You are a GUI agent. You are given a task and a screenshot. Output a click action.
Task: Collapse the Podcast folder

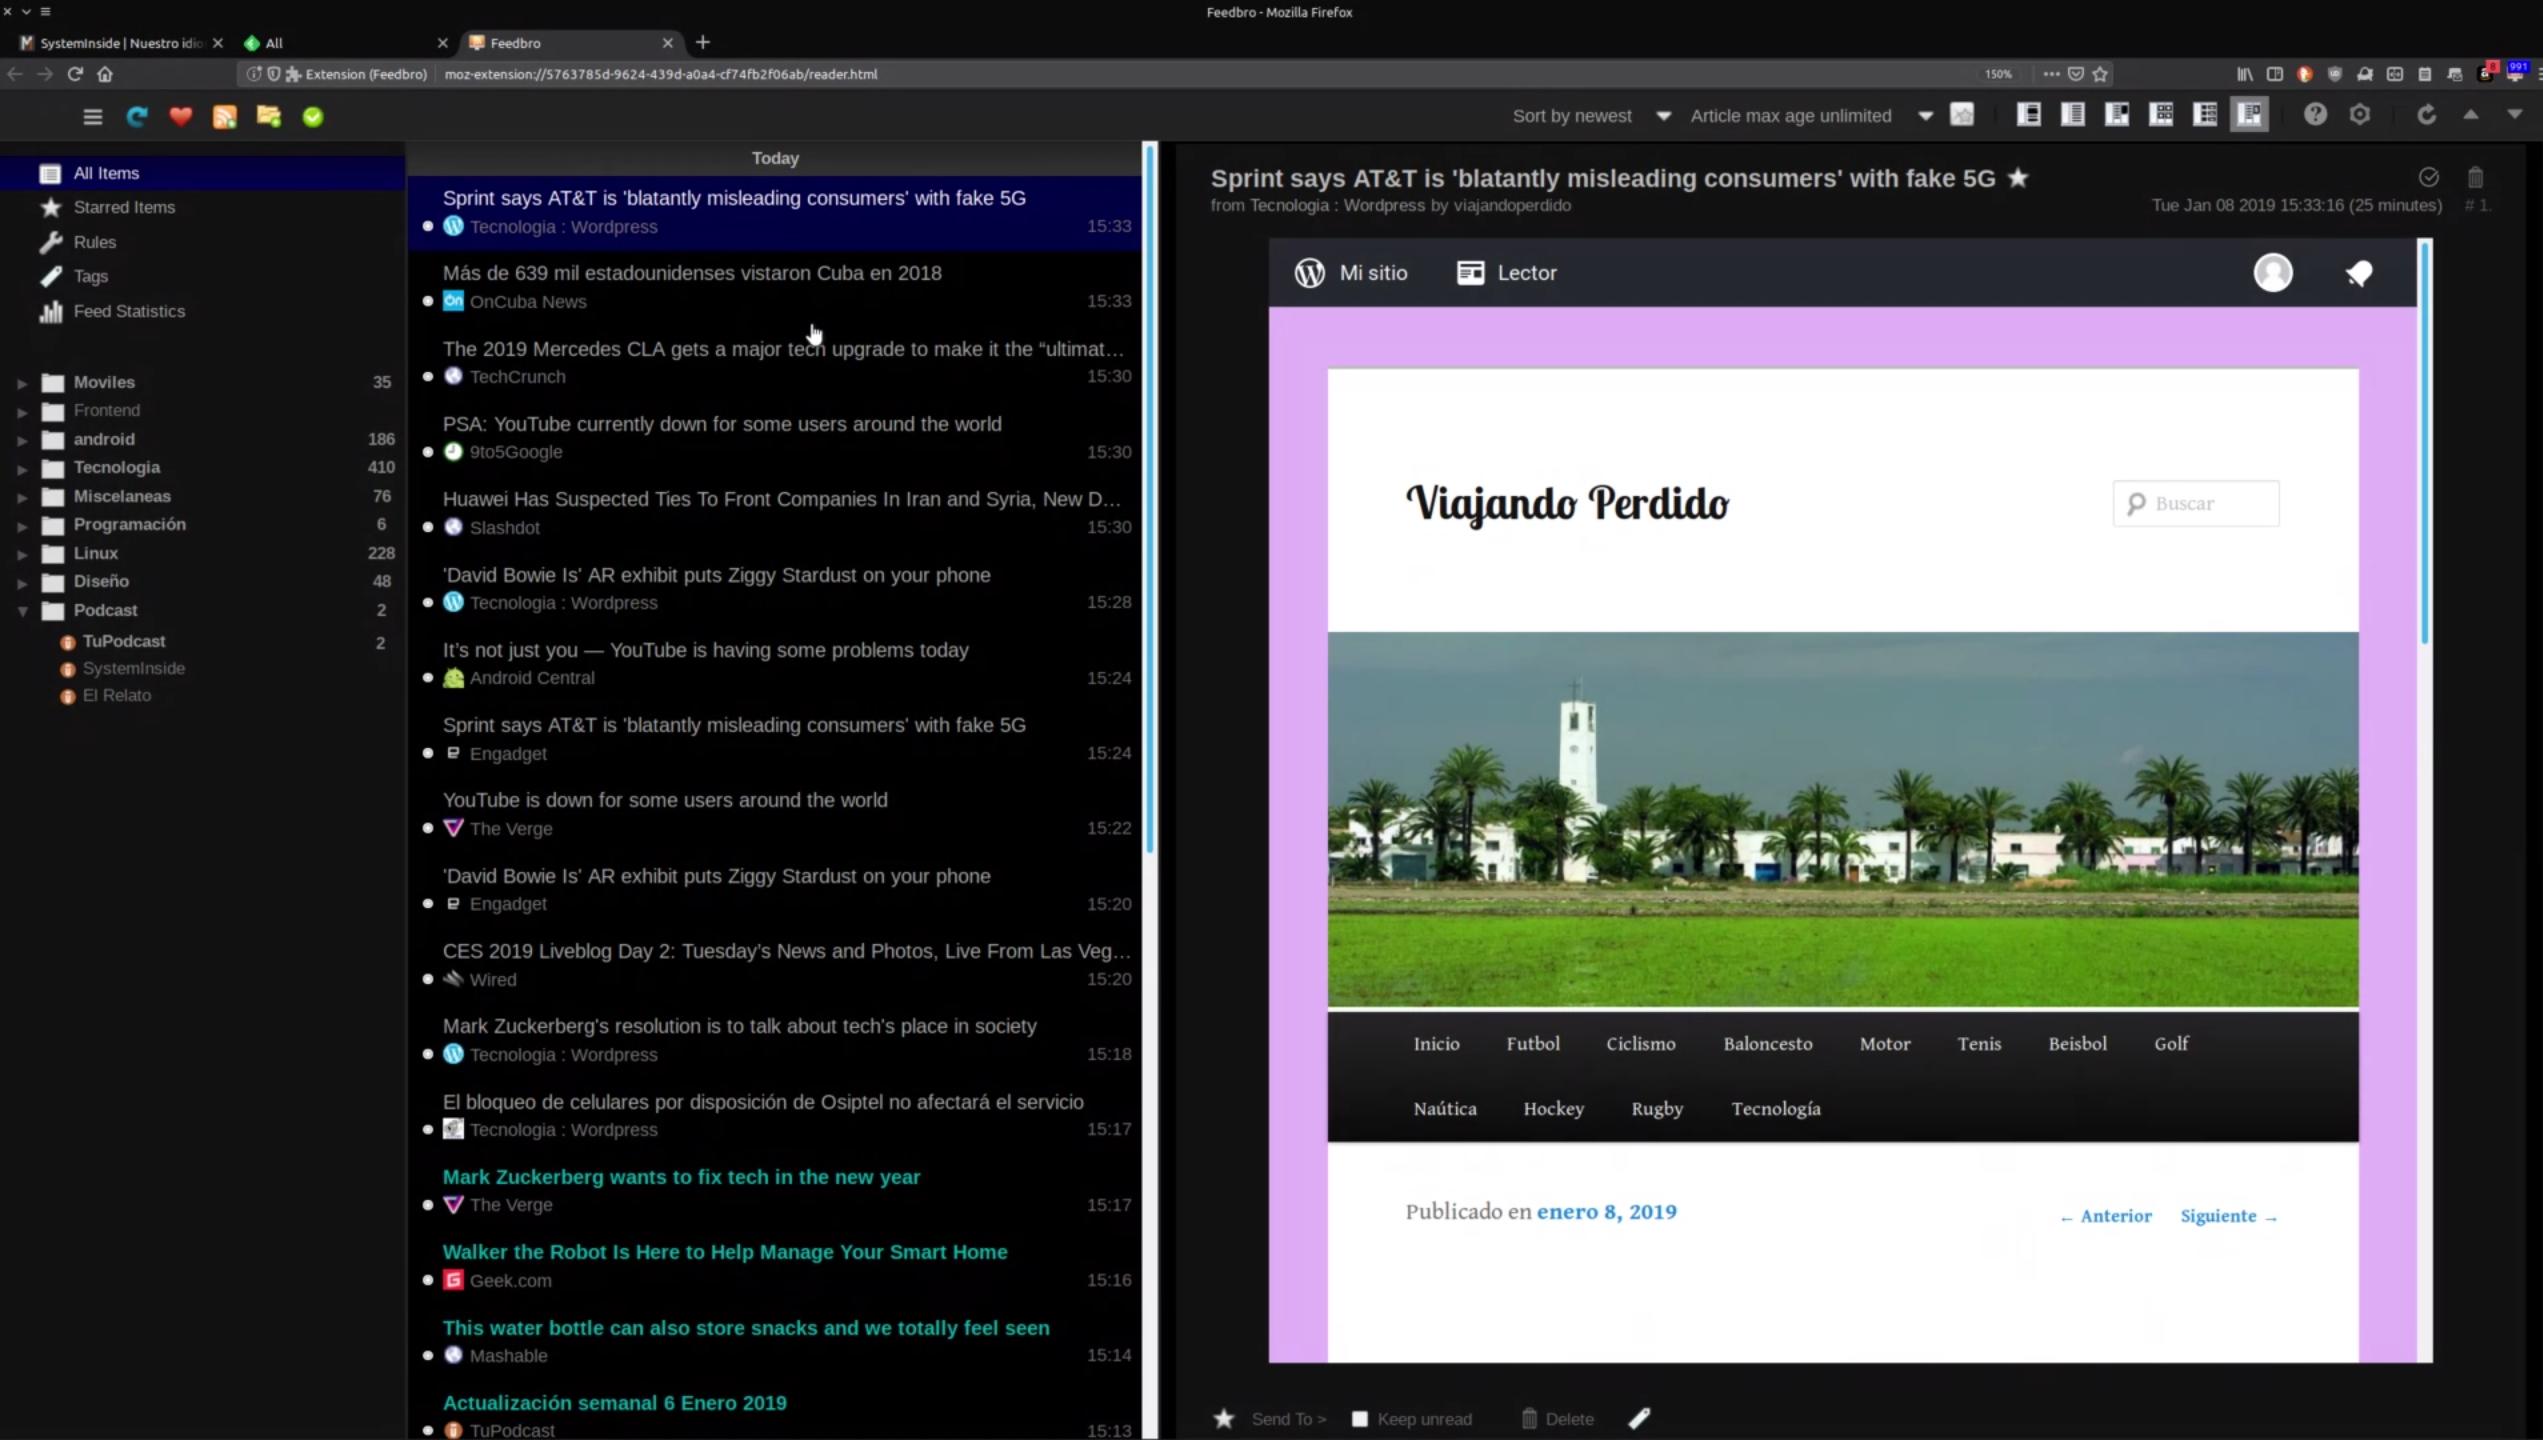[22, 610]
